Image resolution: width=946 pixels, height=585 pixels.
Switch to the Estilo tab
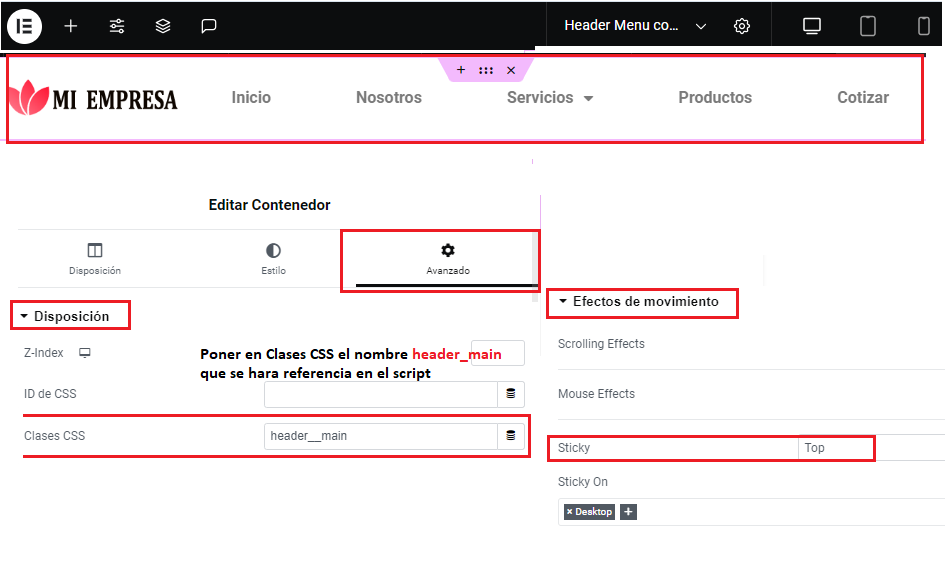[273, 259]
